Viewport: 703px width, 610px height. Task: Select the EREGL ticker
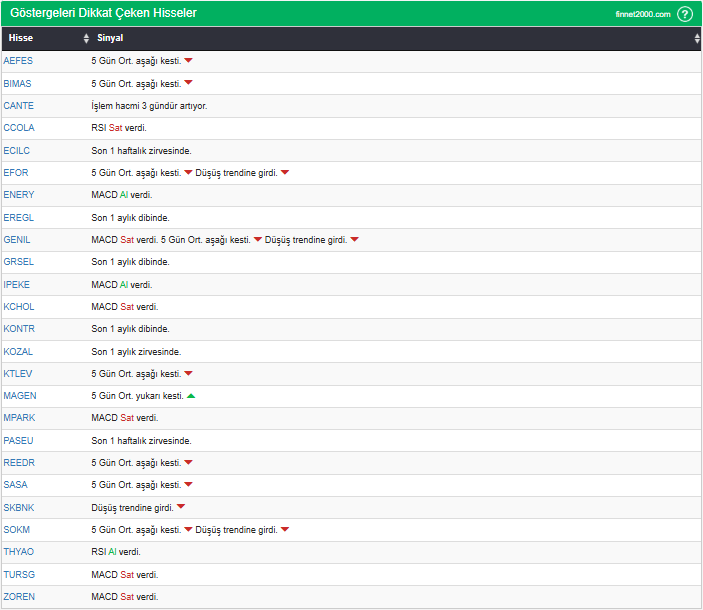[18, 217]
